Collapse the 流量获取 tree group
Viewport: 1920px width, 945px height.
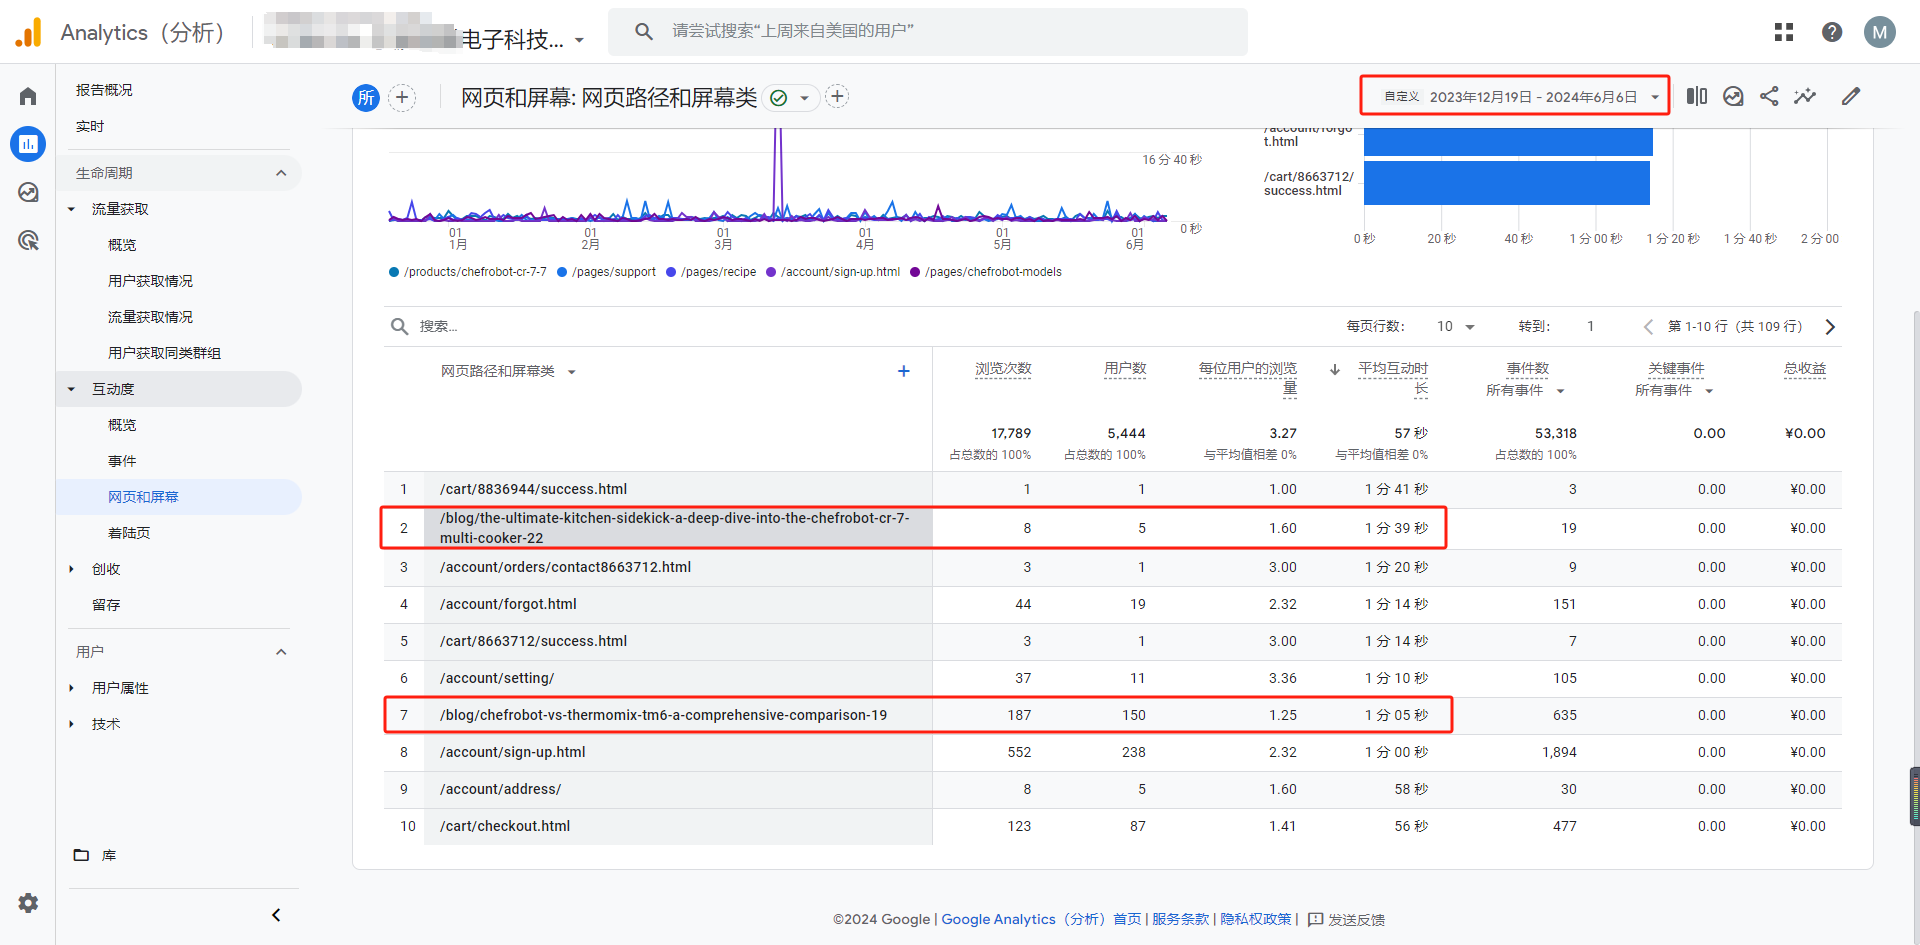point(71,209)
